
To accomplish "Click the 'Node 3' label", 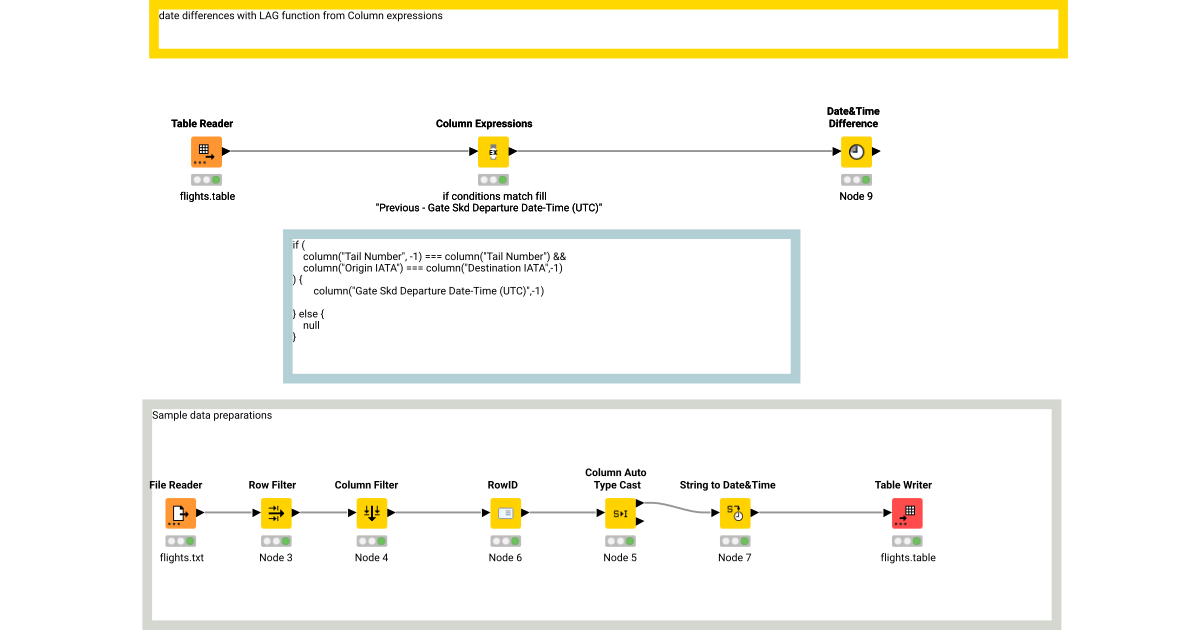I will pos(276,557).
